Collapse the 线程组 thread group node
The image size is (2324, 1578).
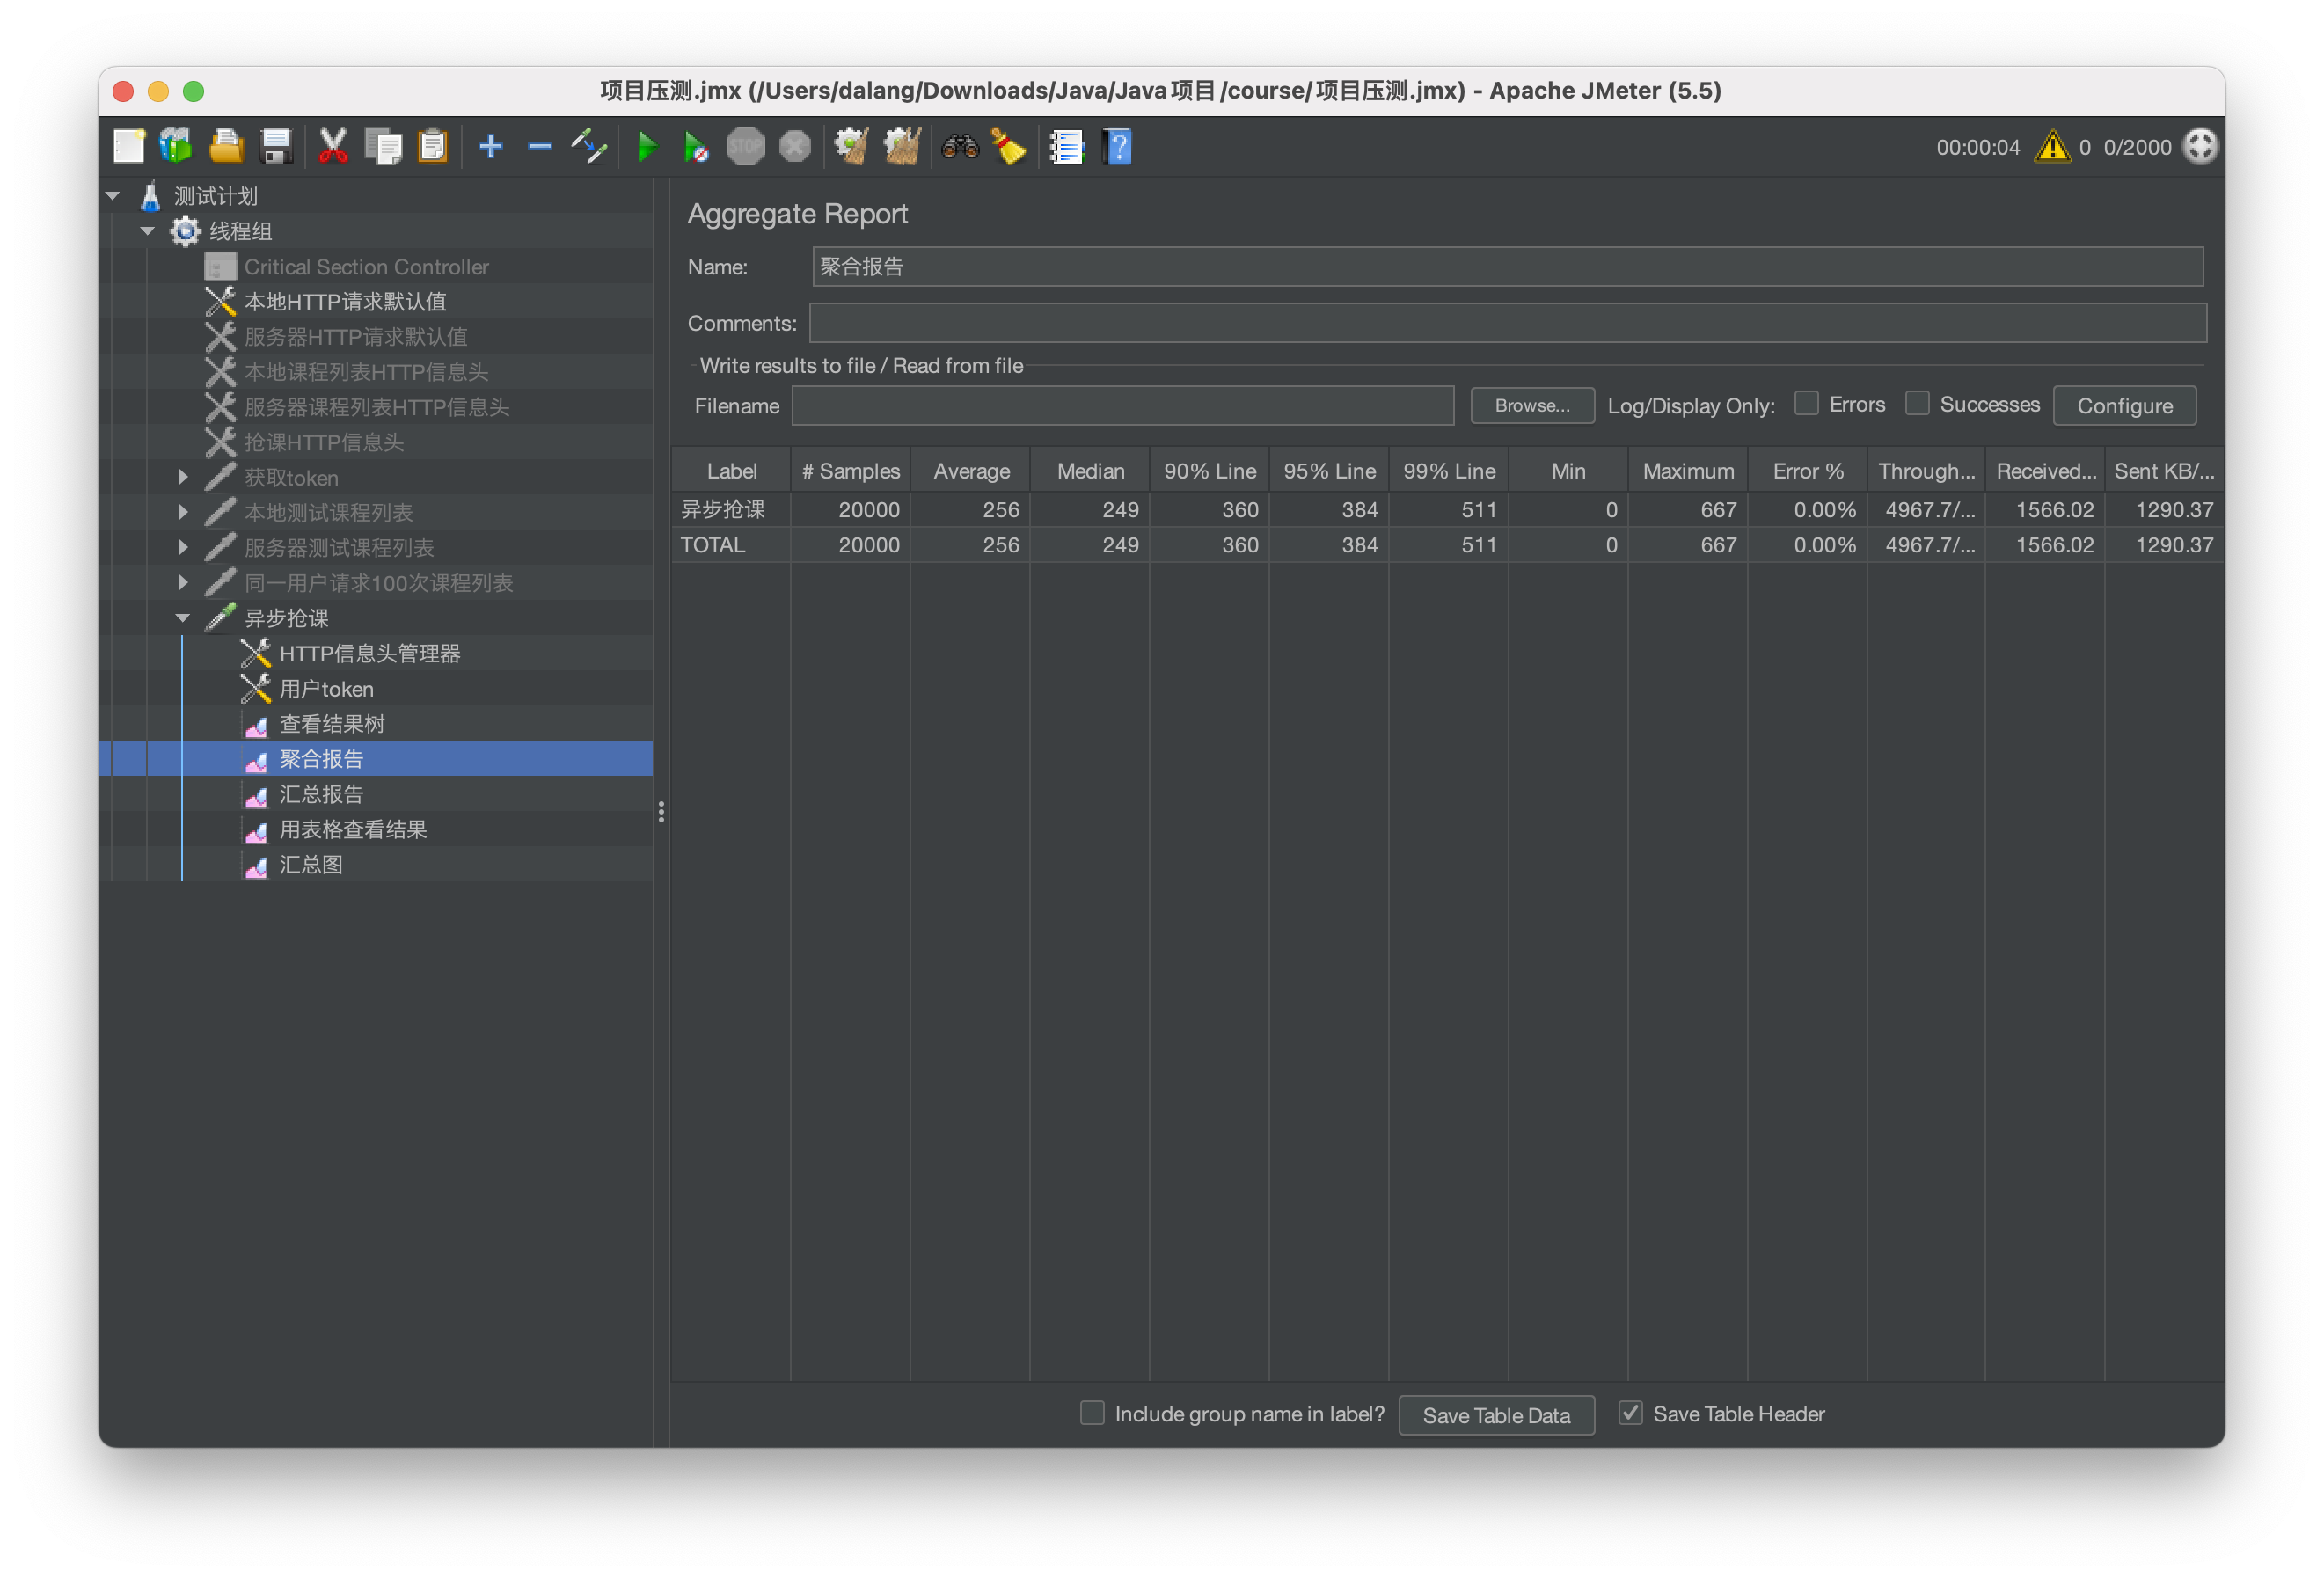pyautogui.click(x=148, y=231)
